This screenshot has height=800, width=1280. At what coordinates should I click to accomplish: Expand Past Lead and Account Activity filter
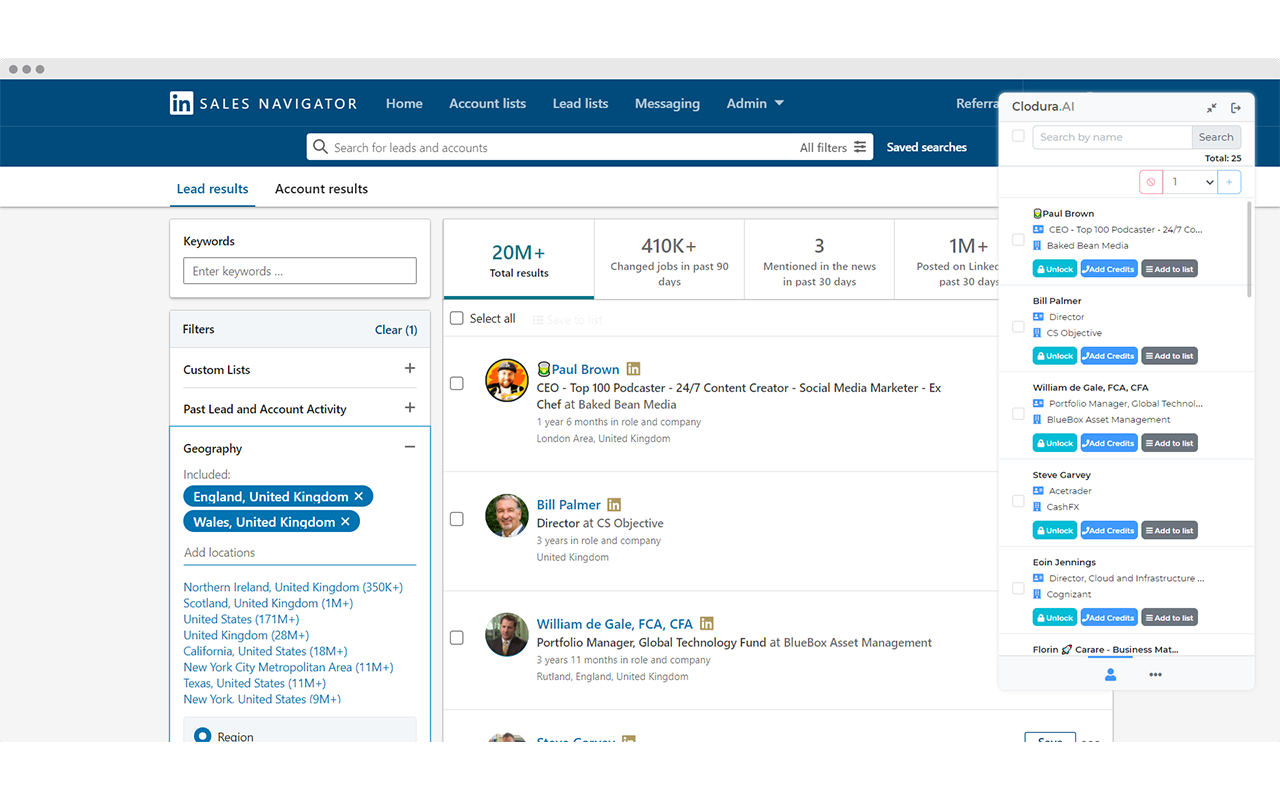point(409,408)
